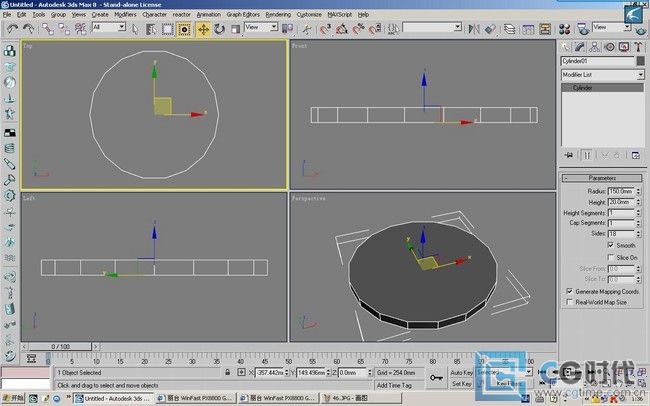Click the Set Key button
This screenshot has height=406, width=650.
[x=461, y=384]
